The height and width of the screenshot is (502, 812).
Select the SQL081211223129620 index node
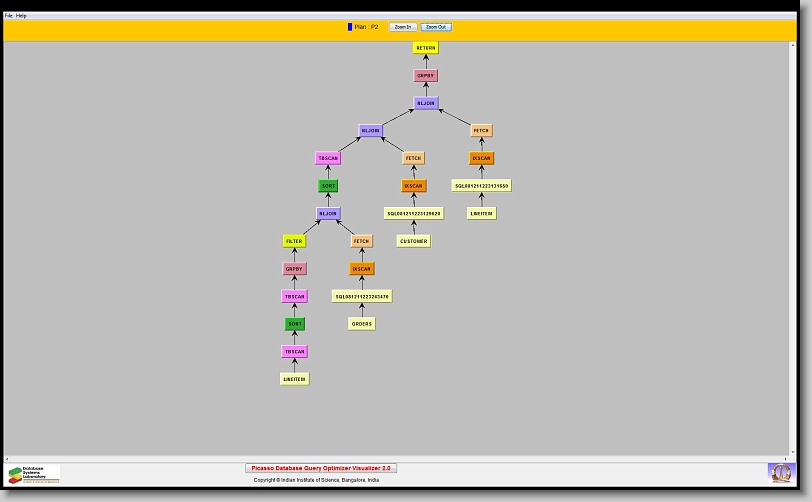(414, 214)
